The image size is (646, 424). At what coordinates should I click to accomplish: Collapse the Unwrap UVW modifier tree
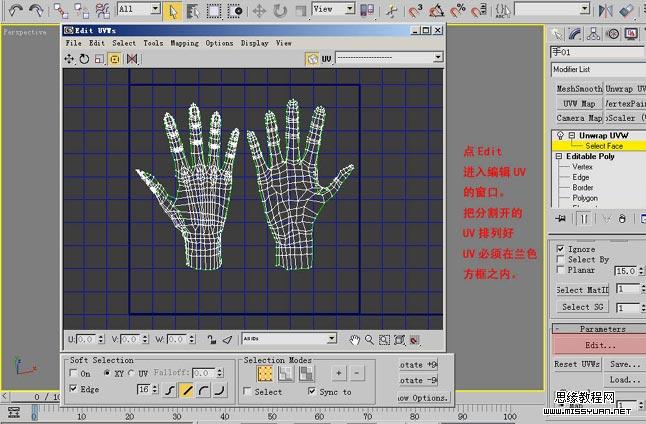(572, 135)
